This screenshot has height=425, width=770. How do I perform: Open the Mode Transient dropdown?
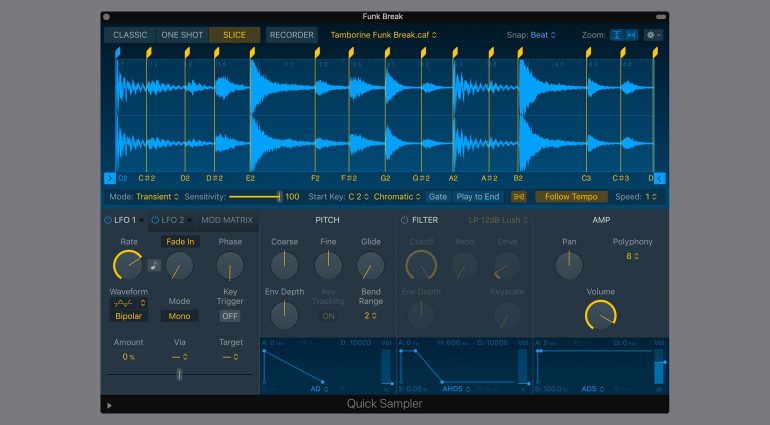tap(152, 197)
